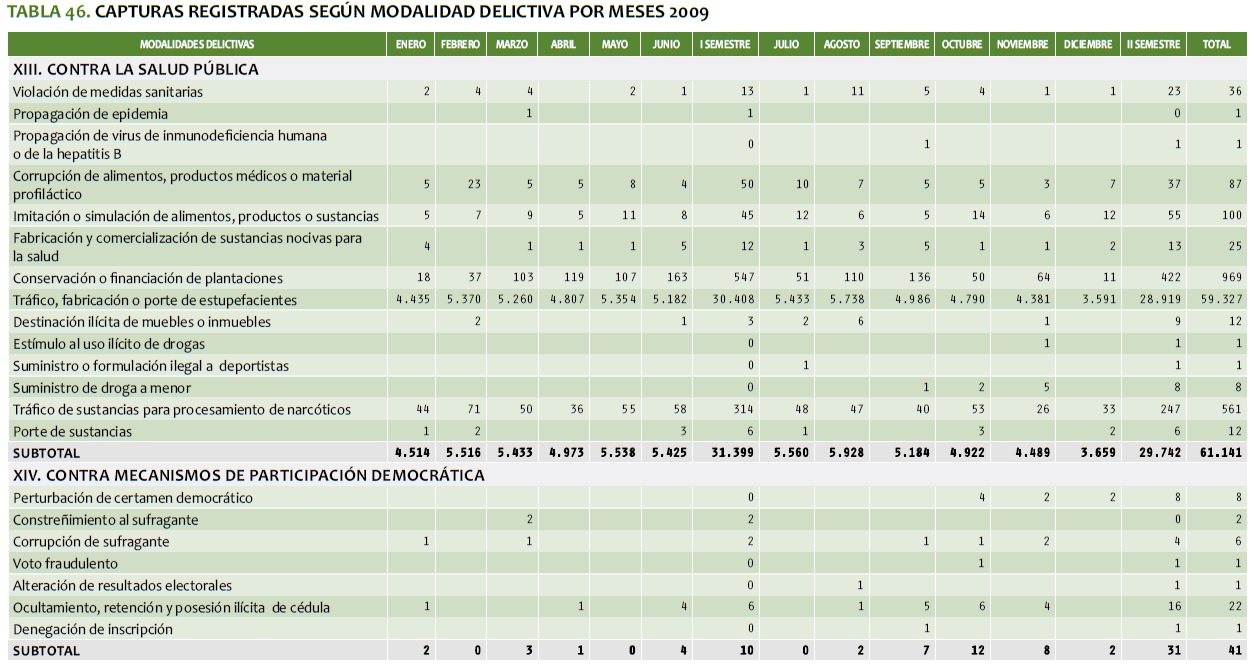Click total '22' for Ocultamiento de cédula

1235,608
